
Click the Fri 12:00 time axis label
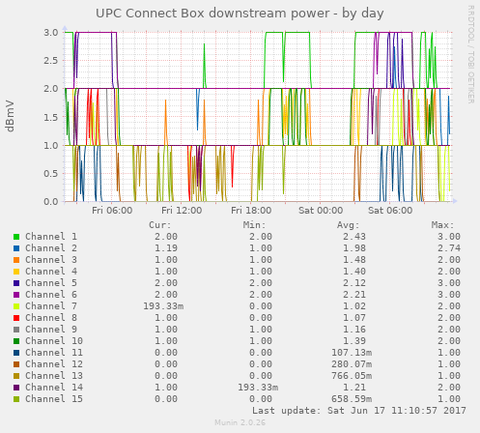[182, 211]
